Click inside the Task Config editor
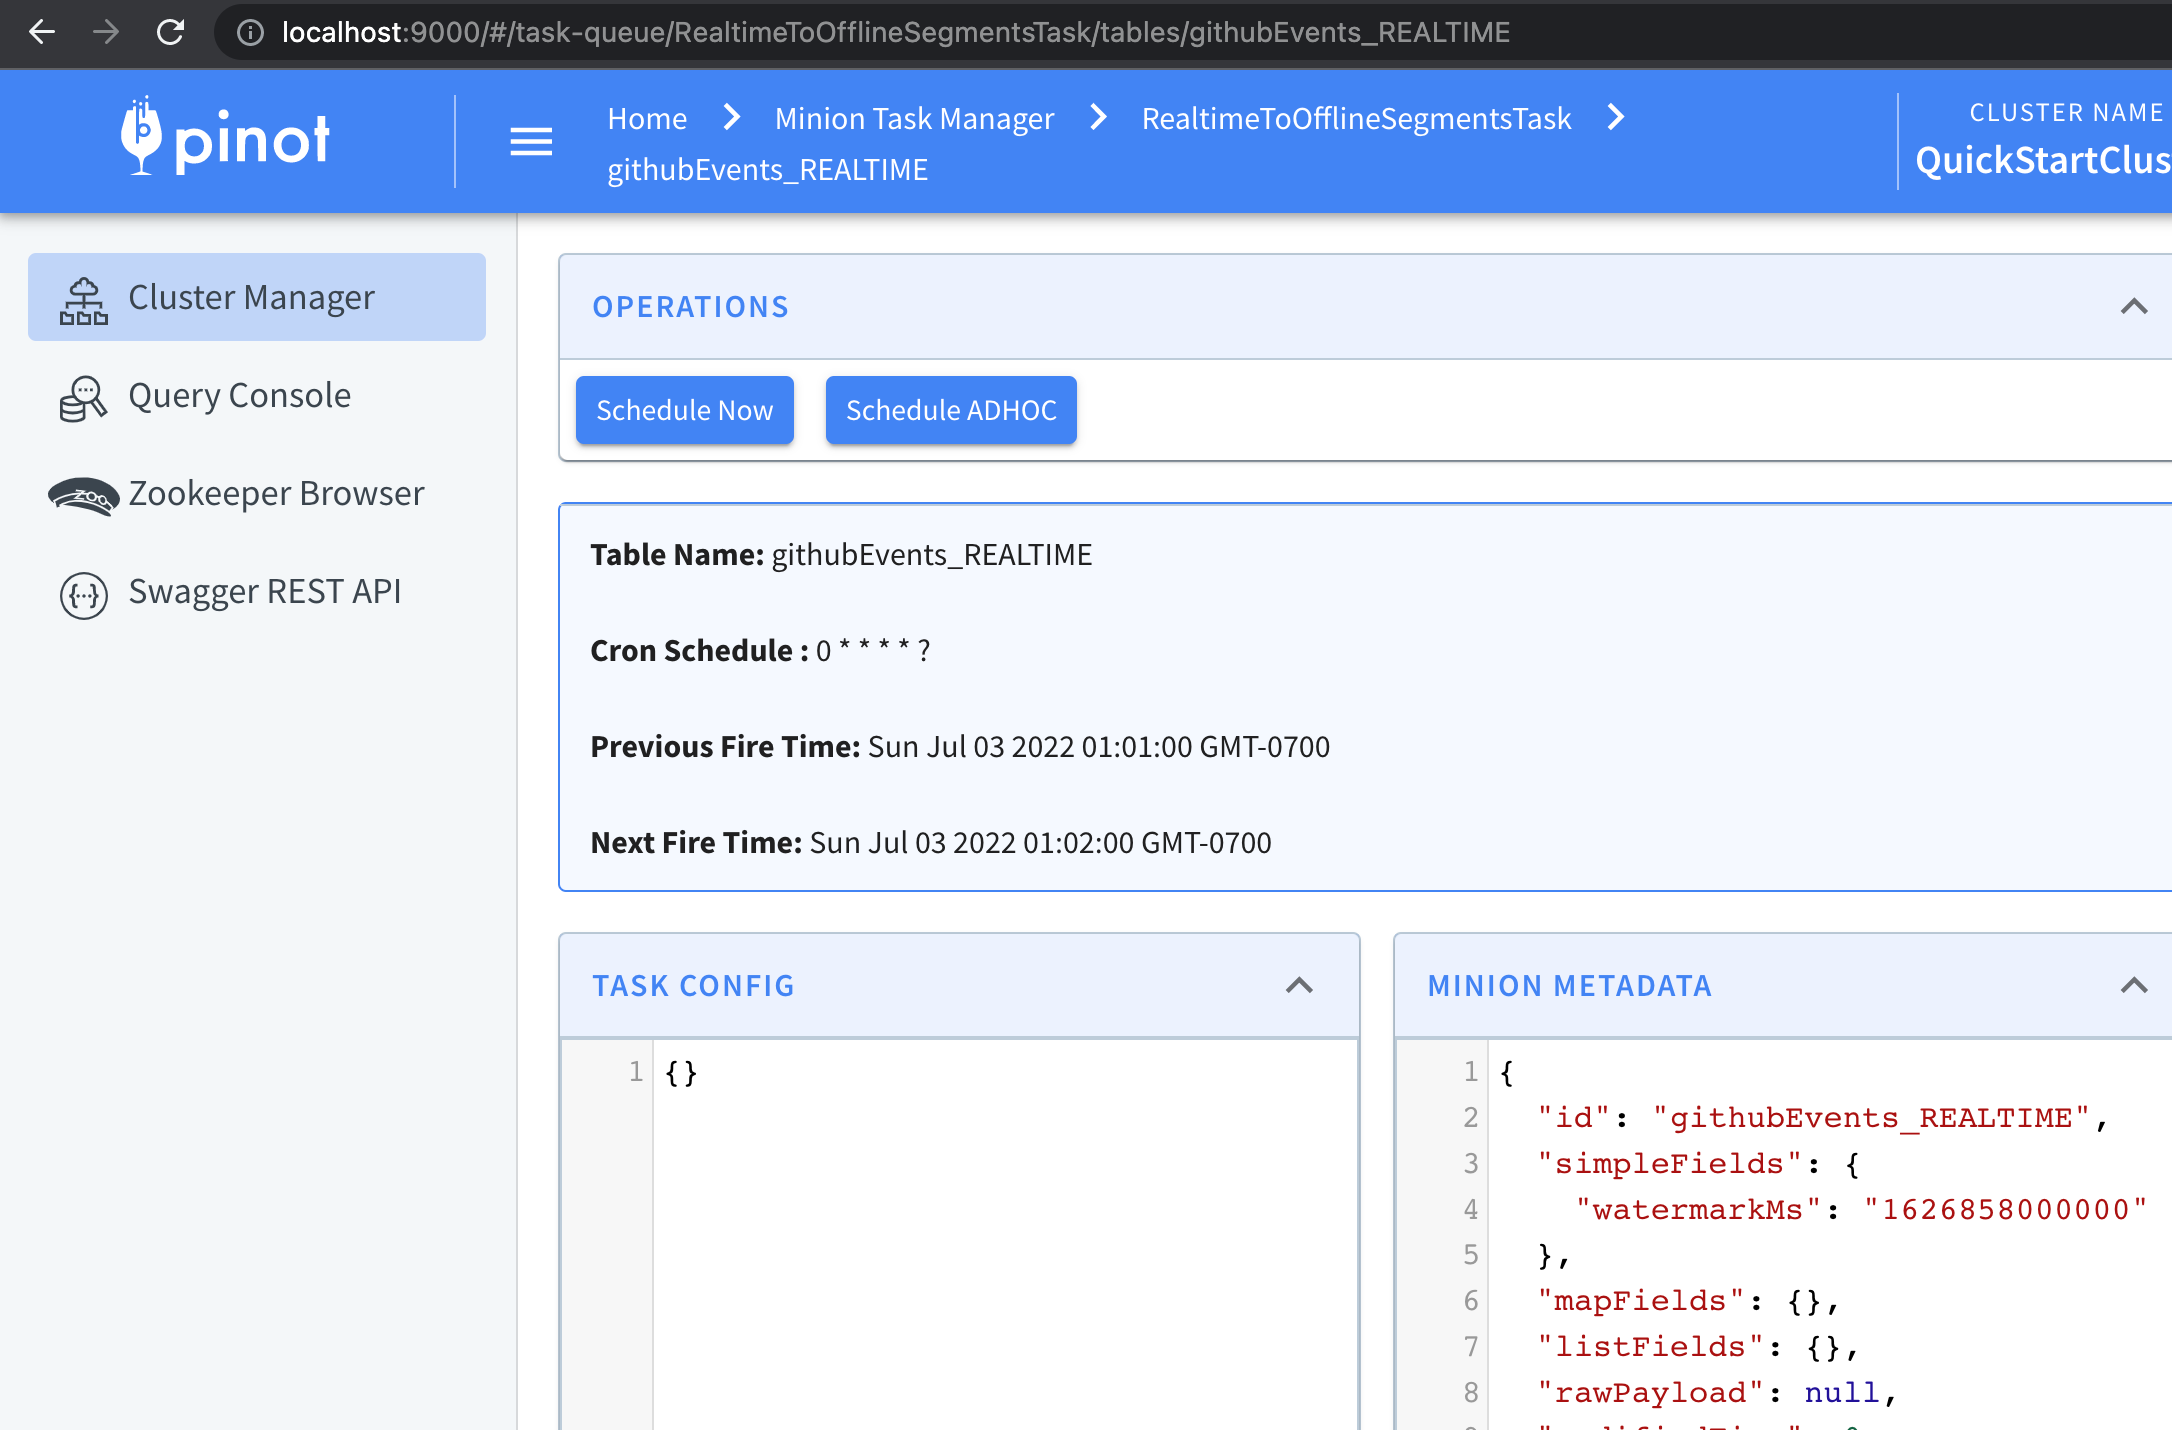2172x1430 pixels. tap(1000, 1200)
